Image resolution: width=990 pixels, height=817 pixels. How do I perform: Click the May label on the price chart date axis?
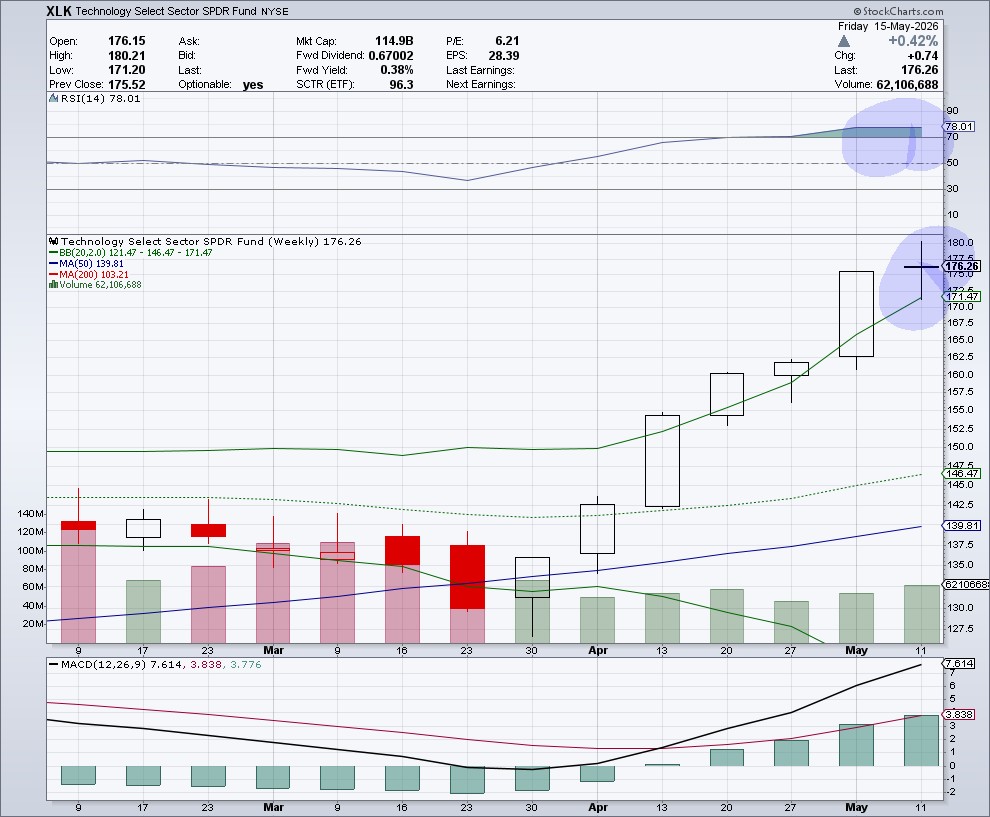coord(856,650)
